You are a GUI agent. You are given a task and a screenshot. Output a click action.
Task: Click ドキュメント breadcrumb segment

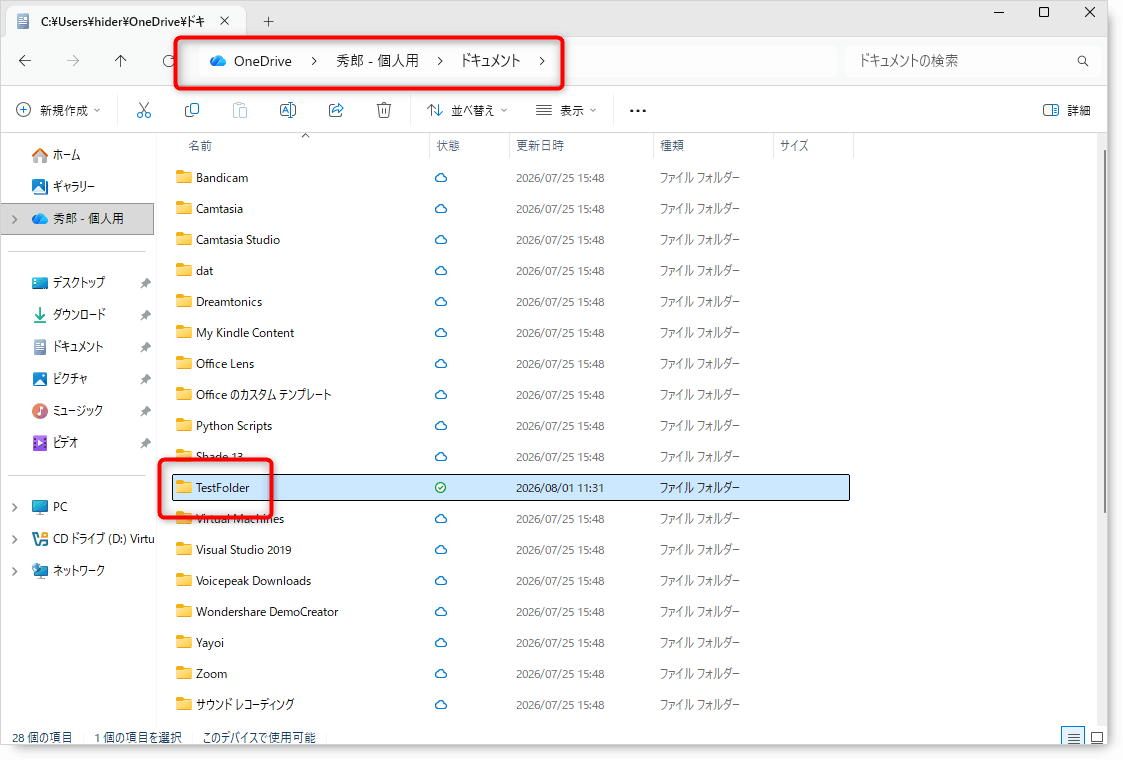pyautogui.click(x=490, y=61)
